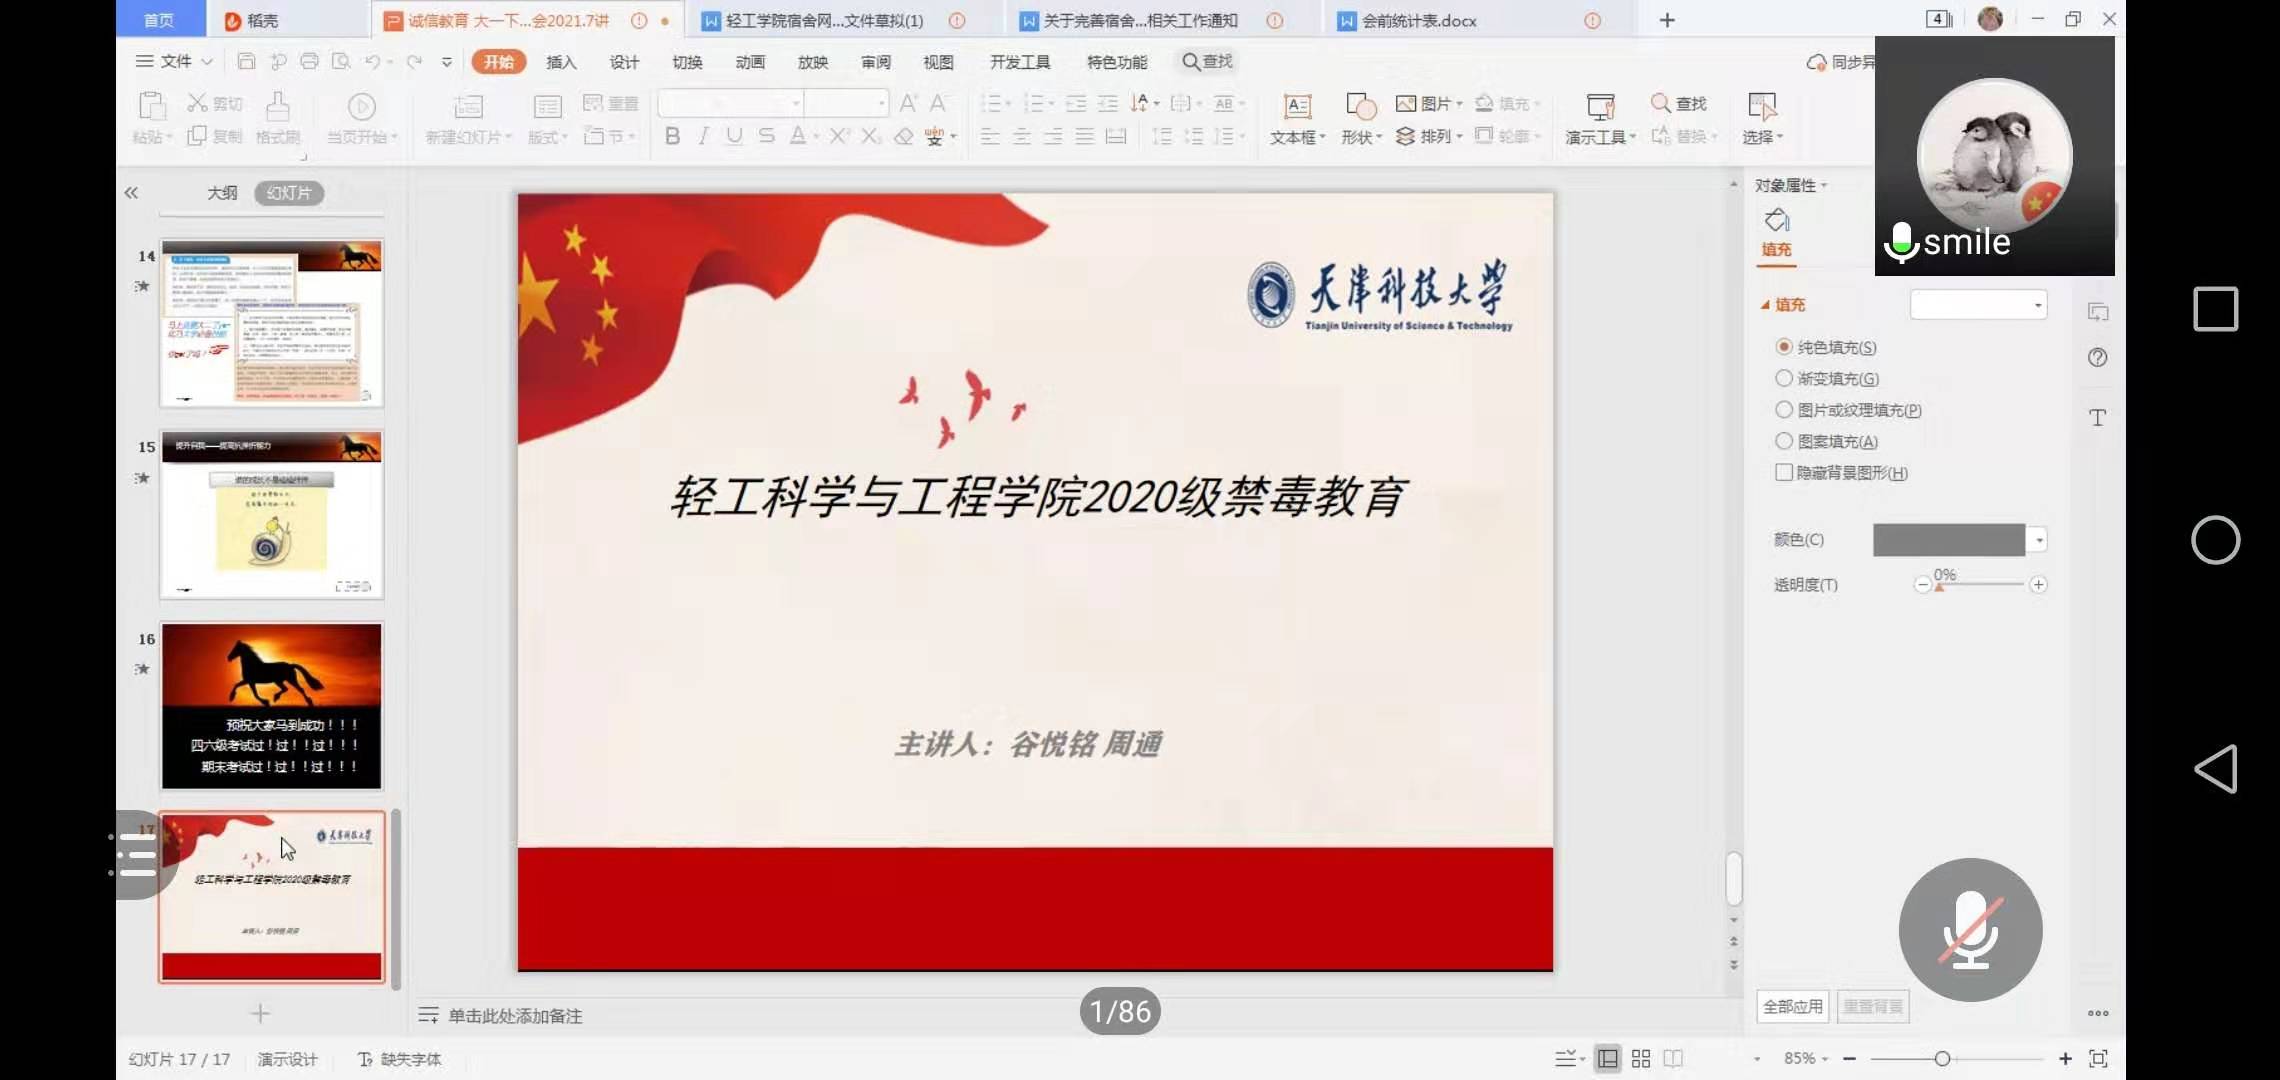Click the gray color (颜色) swatch

click(1949, 540)
